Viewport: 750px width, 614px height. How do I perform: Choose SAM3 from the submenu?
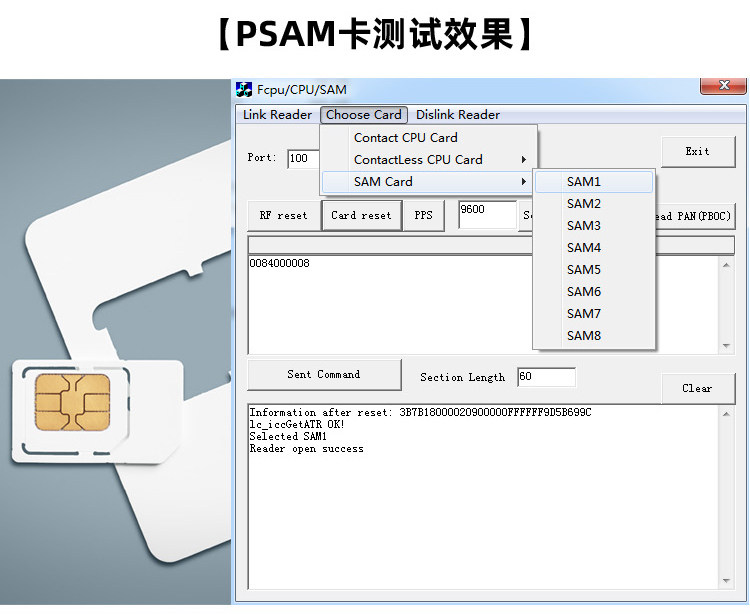[x=594, y=226]
